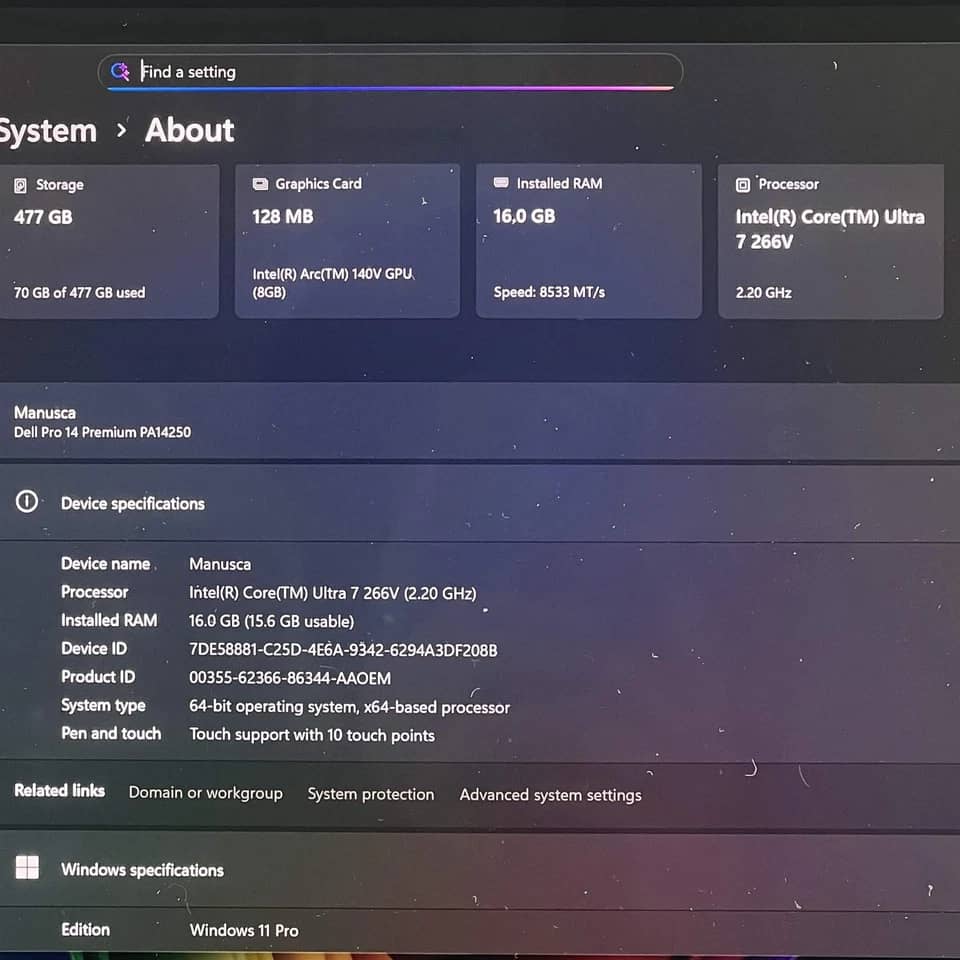Click the Device specifications info icon
The image size is (960, 960).
[x=26, y=501]
